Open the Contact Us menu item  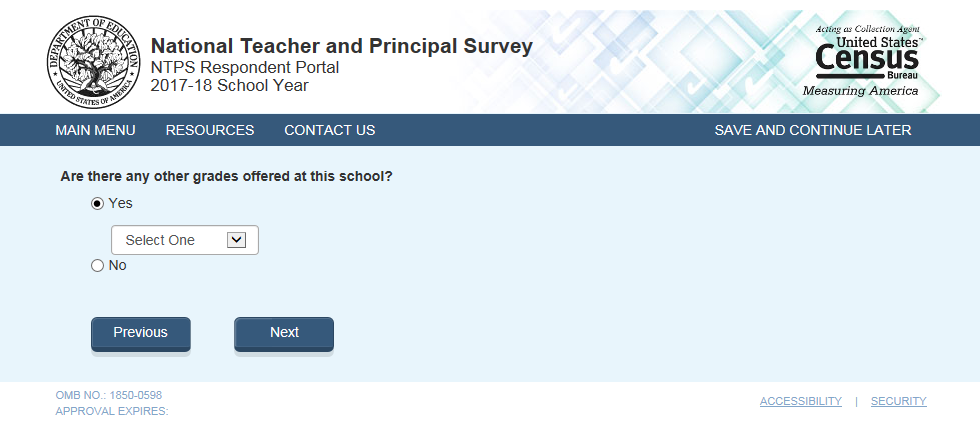click(x=329, y=130)
